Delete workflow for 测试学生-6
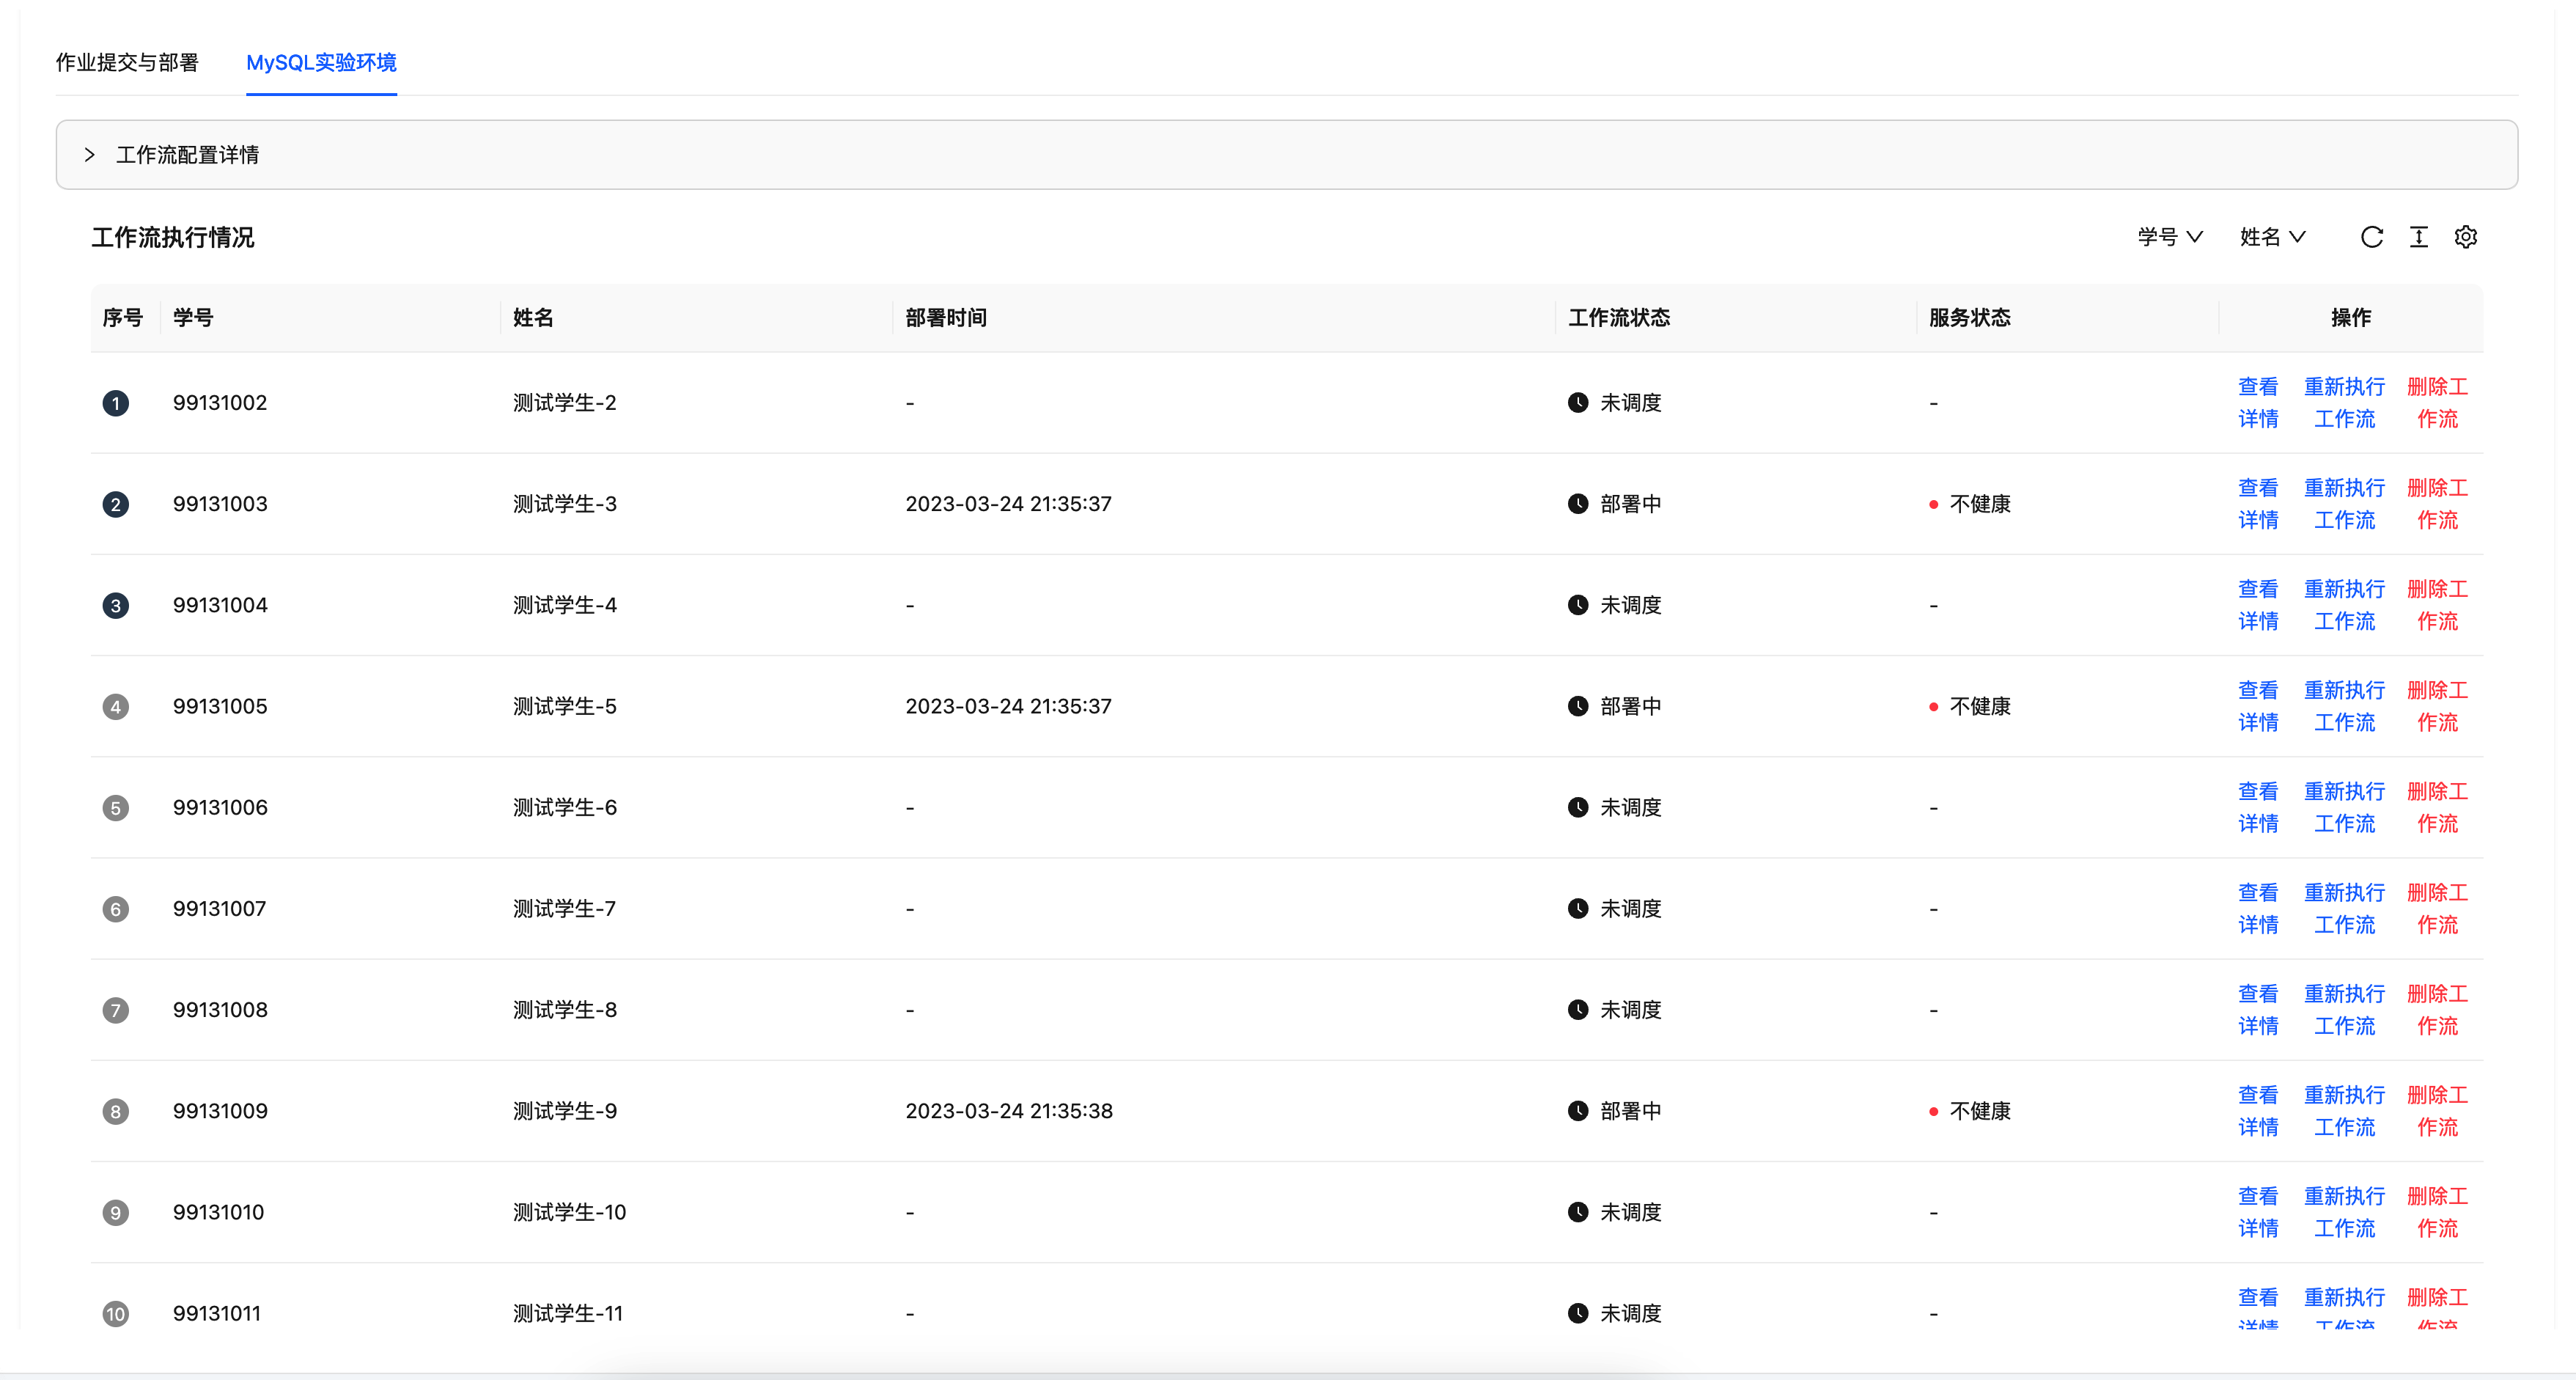Viewport: 2576px width, 1380px height. [2436, 807]
